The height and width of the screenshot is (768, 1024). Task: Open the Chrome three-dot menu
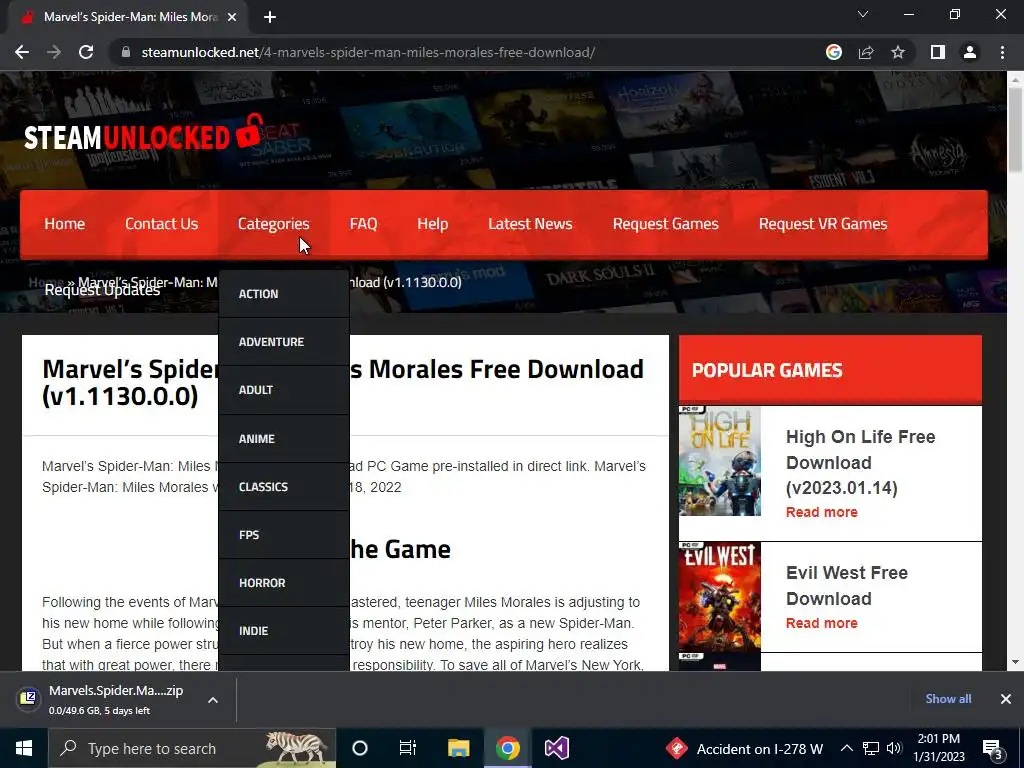coord(1002,52)
